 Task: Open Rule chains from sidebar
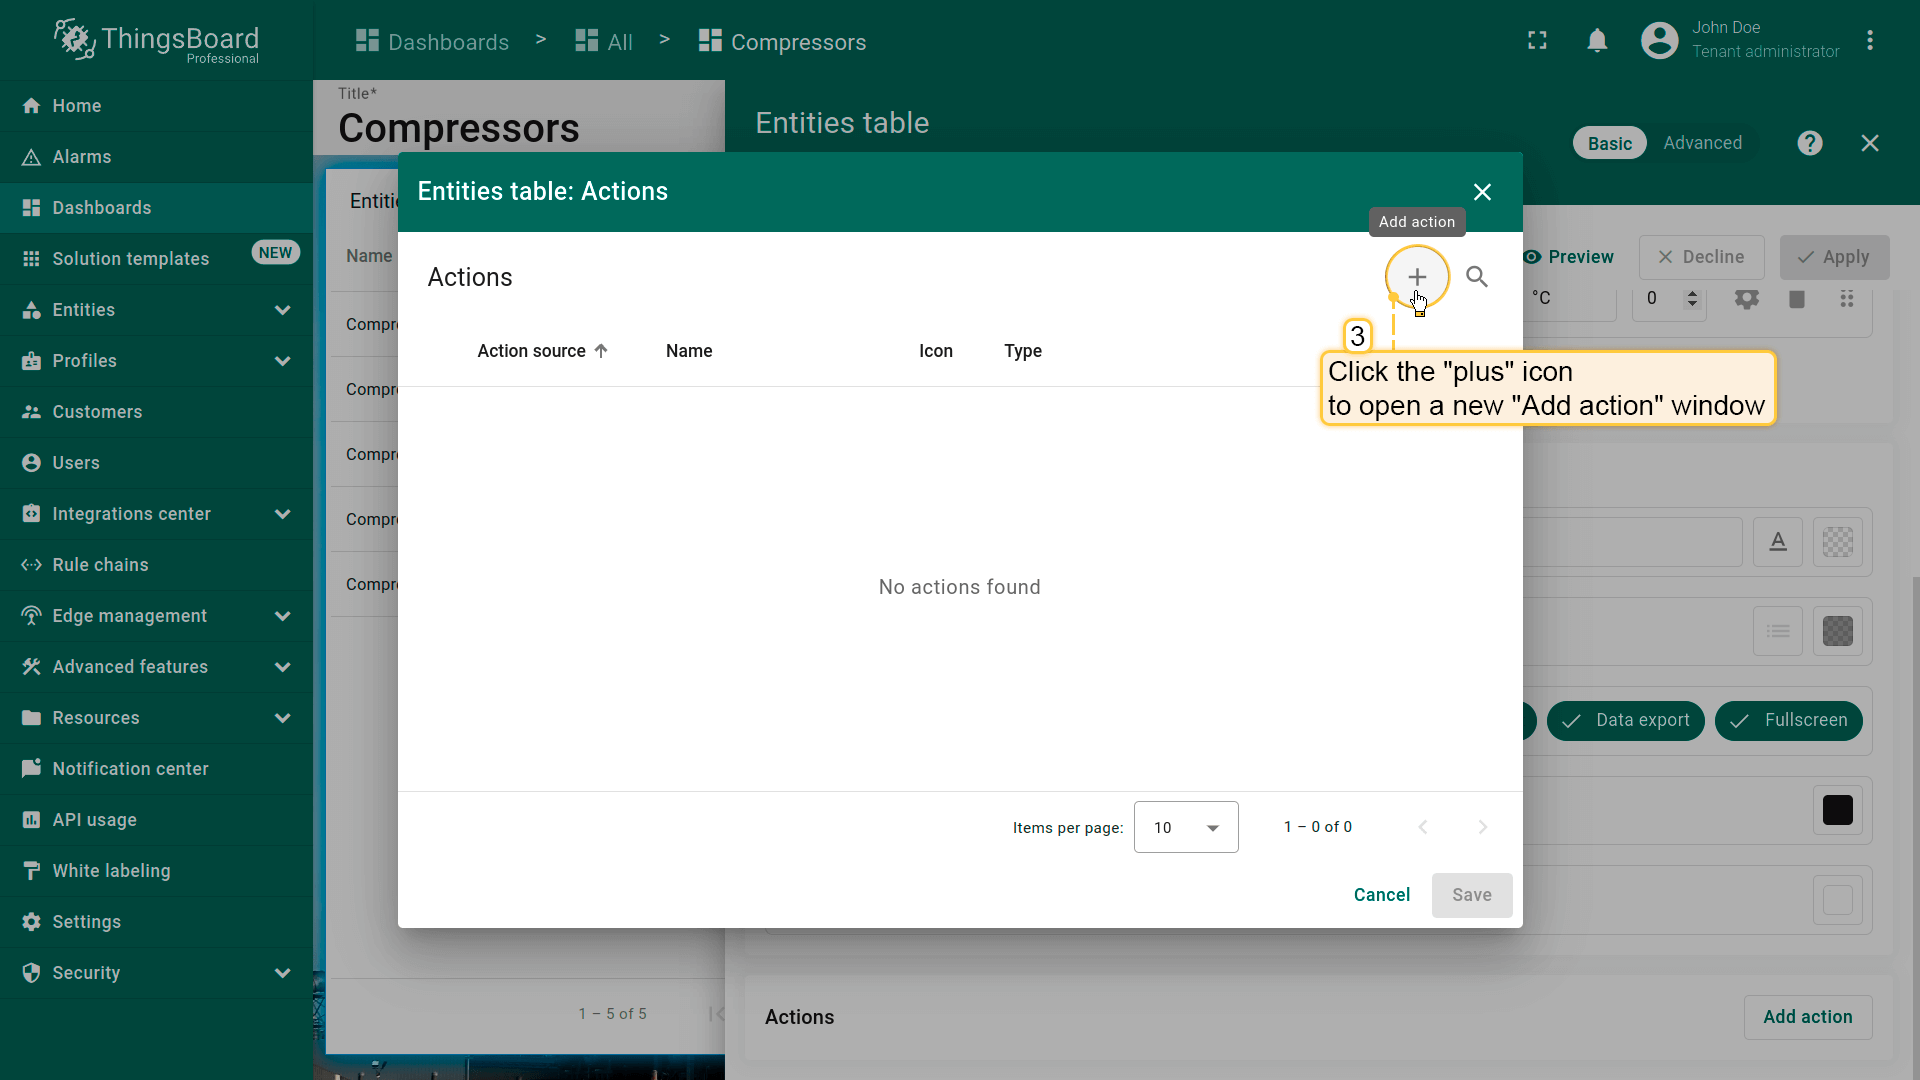100,565
